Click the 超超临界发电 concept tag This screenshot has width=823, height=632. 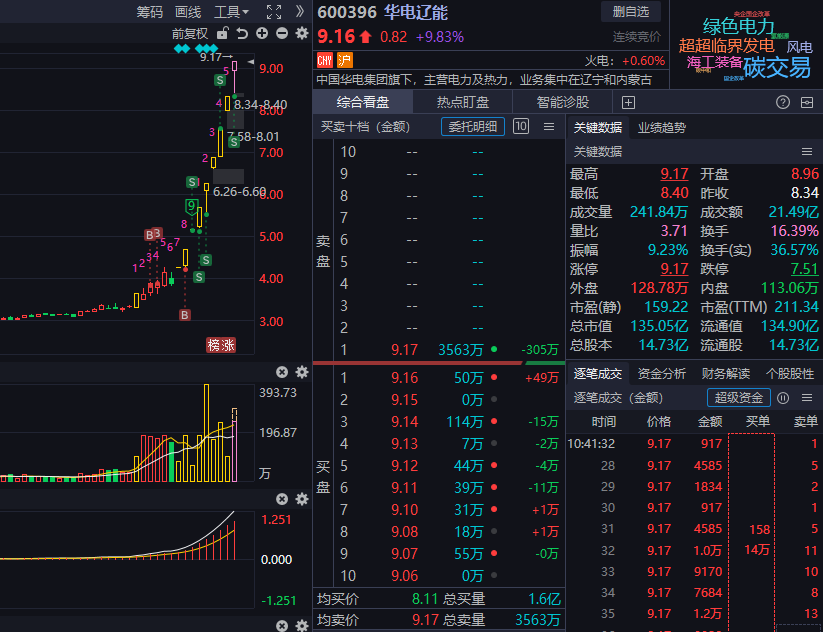[x=726, y=46]
